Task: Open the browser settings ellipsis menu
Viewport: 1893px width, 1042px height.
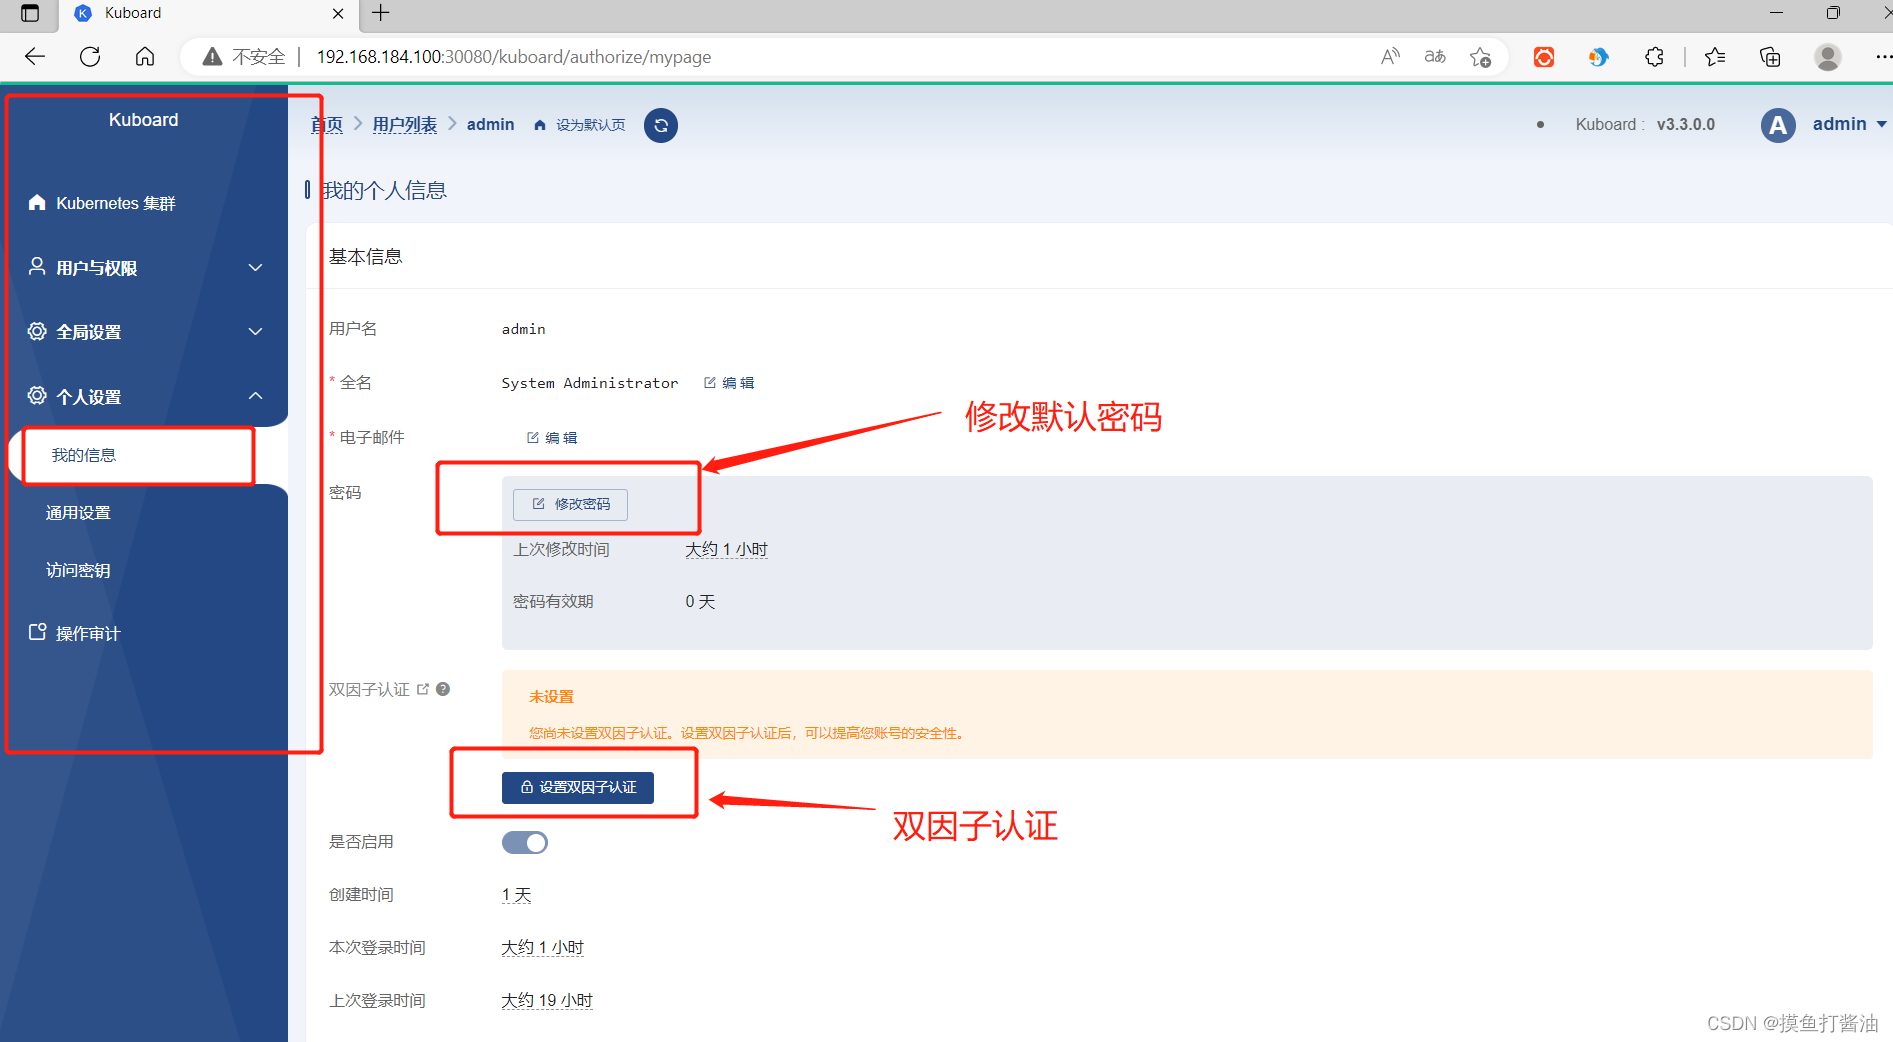Action: click(1882, 57)
